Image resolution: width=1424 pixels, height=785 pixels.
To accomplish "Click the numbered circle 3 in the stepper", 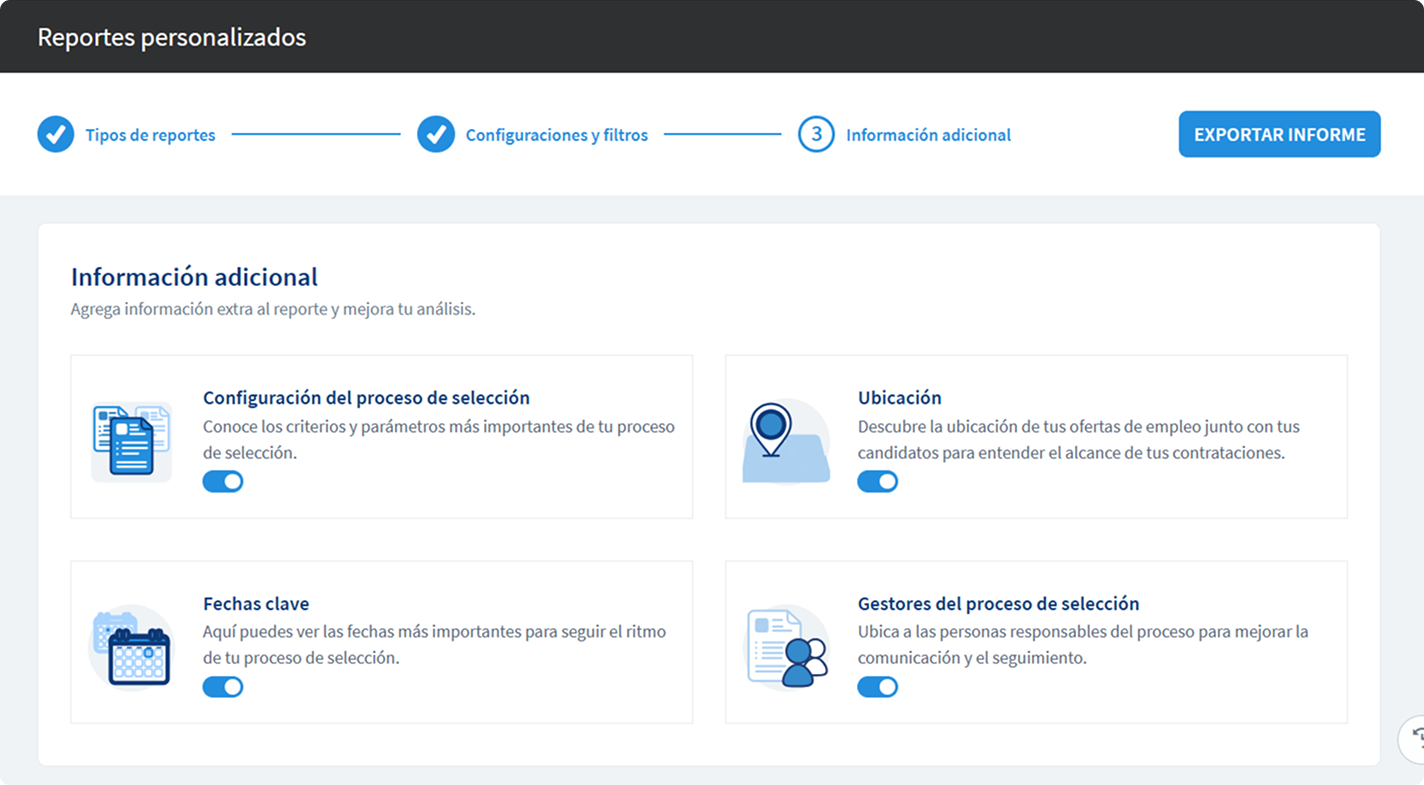I will click(816, 134).
